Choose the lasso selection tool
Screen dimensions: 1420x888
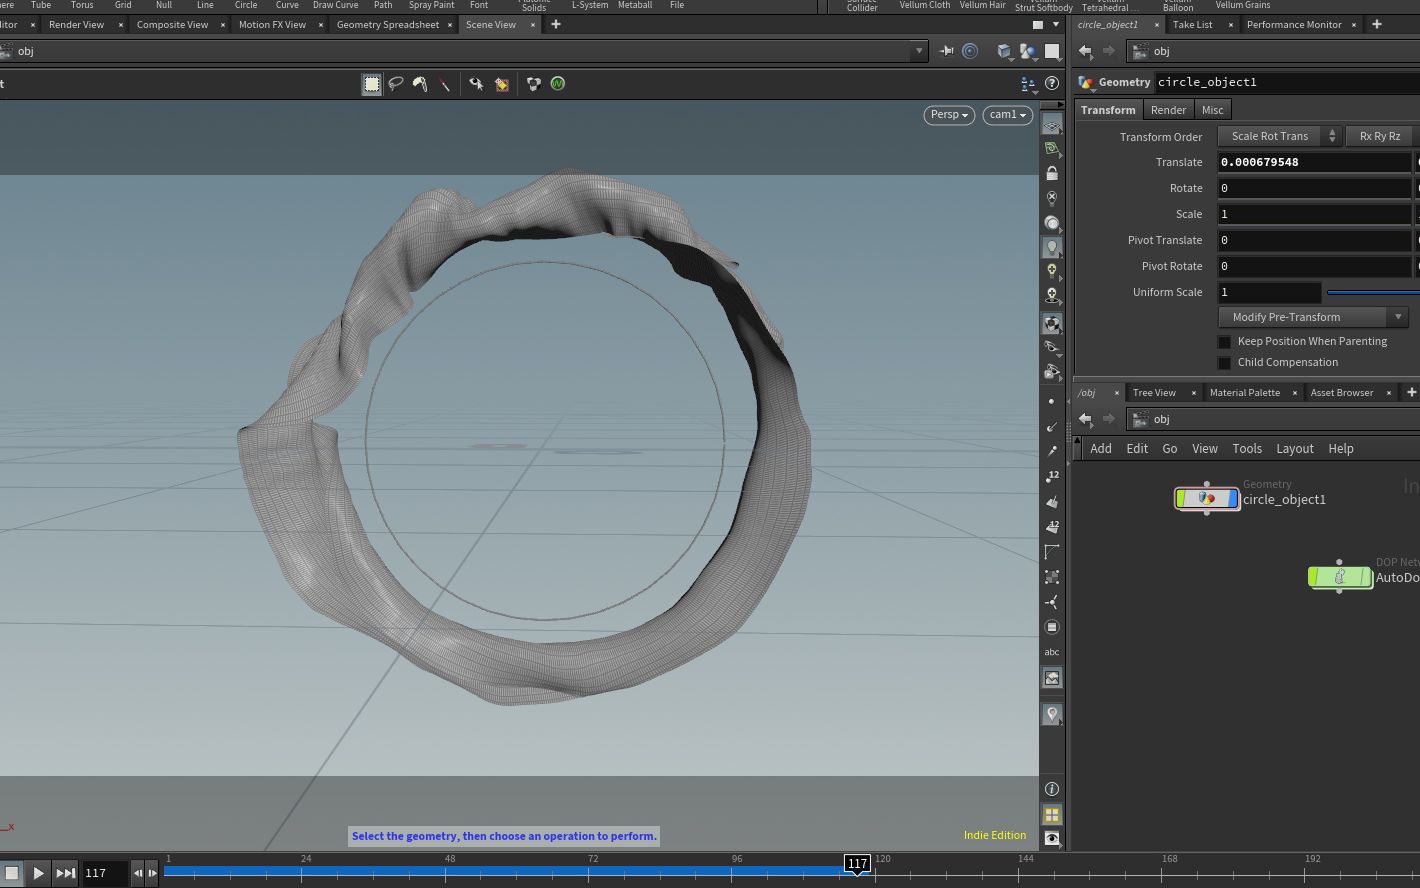coord(396,85)
